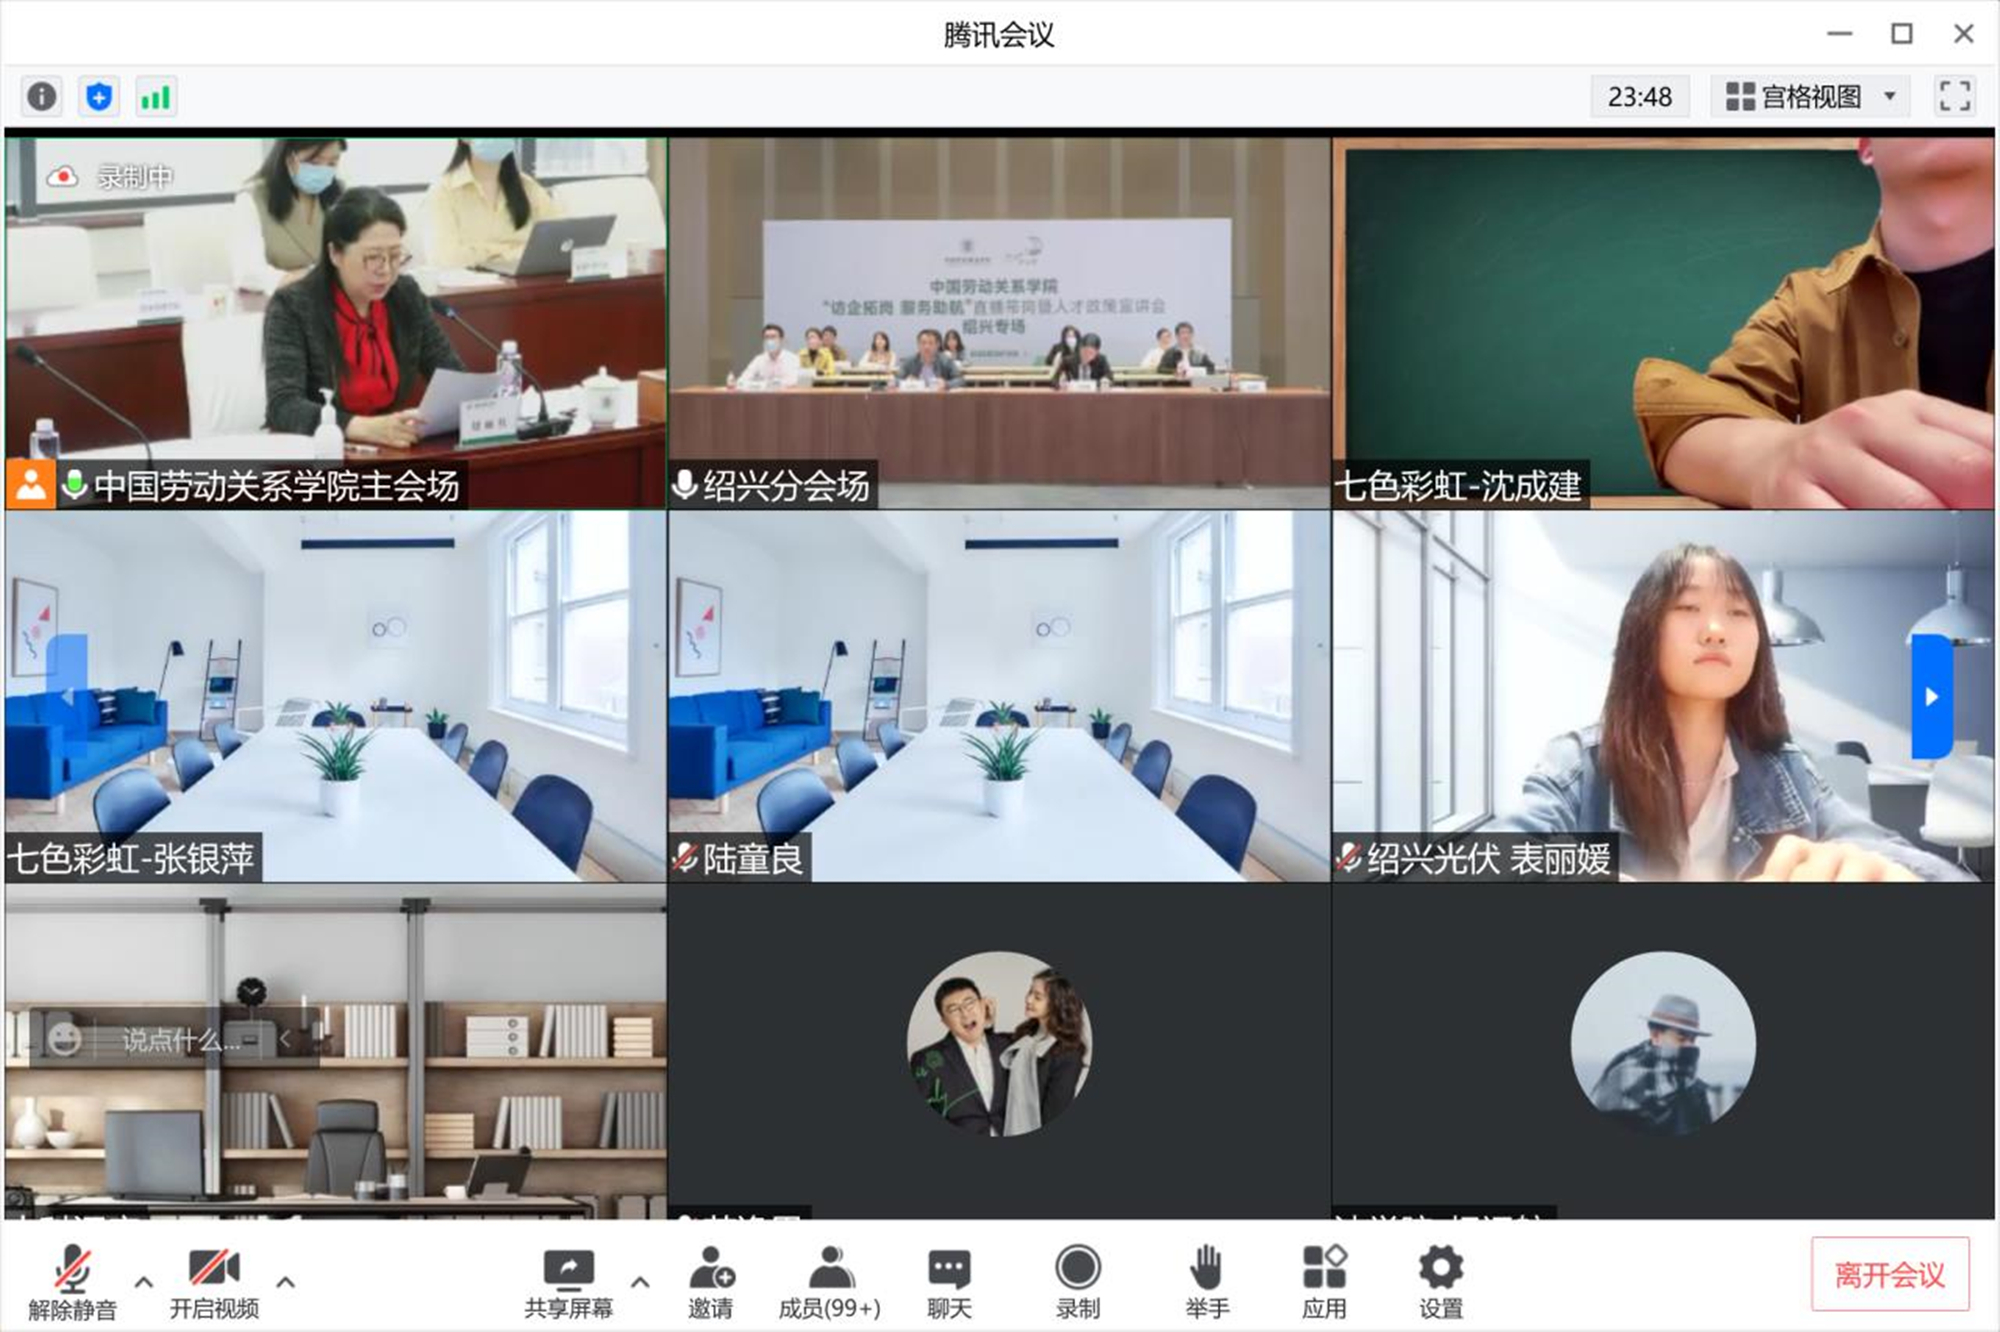
Task: Click the 录制中 recording indicator
Action: tap(110, 177)
